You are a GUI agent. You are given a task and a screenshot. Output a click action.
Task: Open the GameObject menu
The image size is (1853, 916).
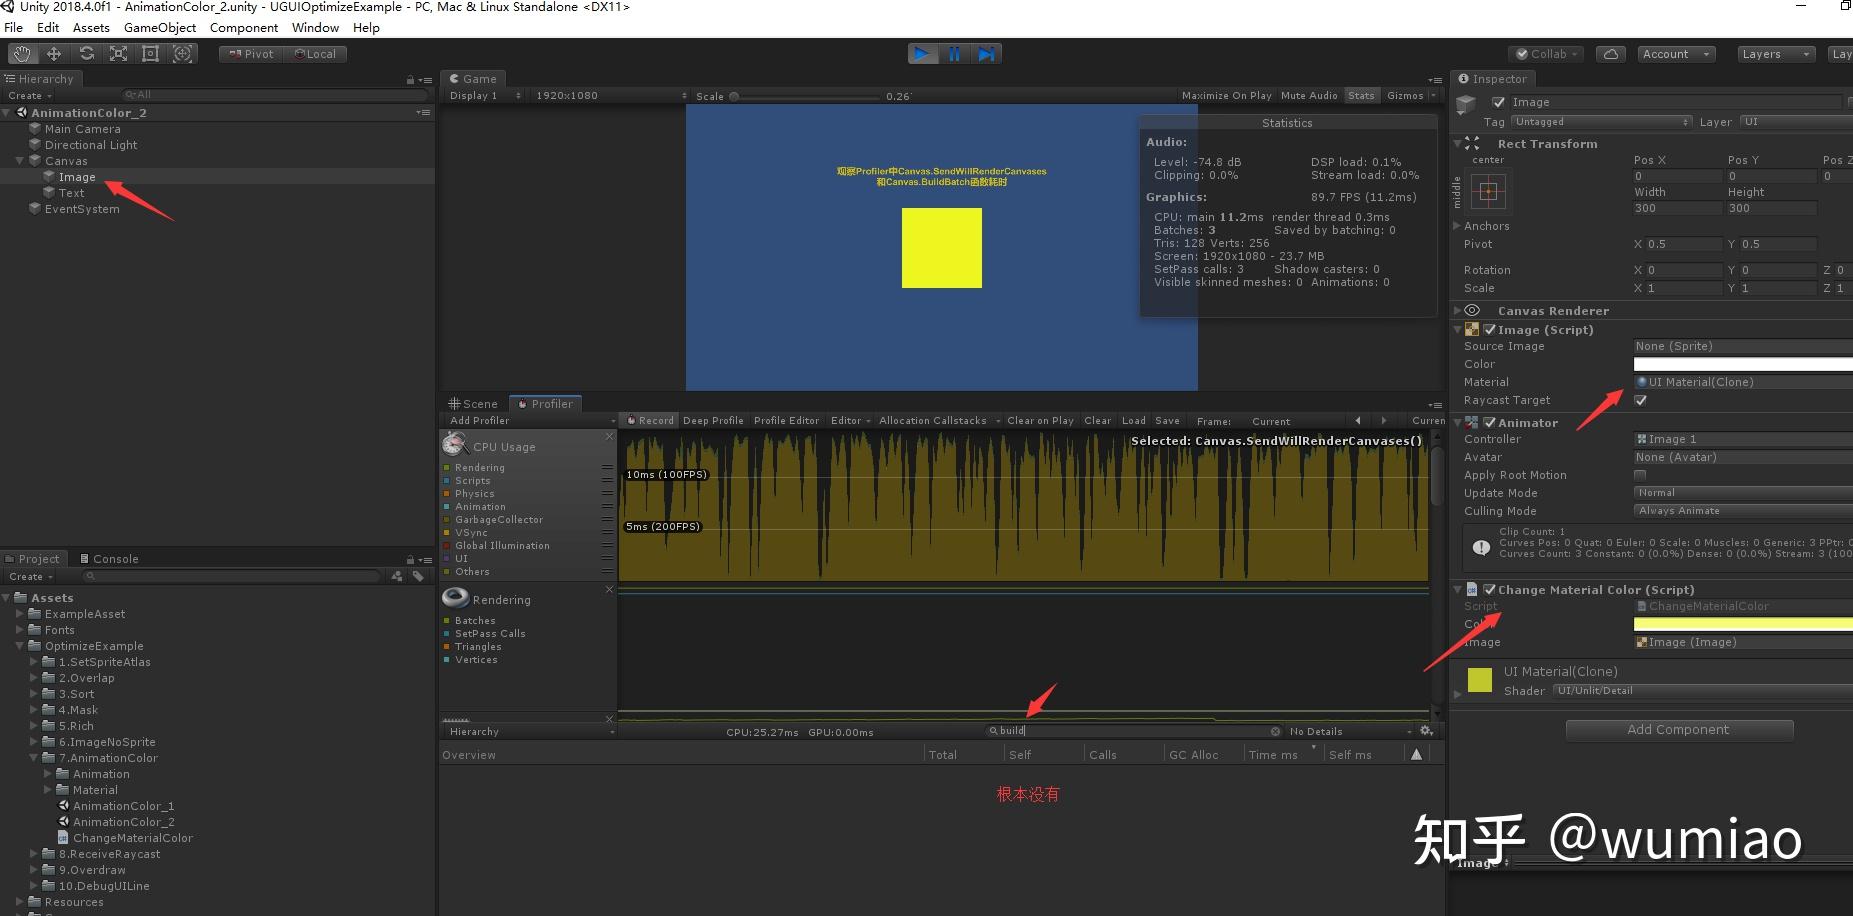click(160, 27)
